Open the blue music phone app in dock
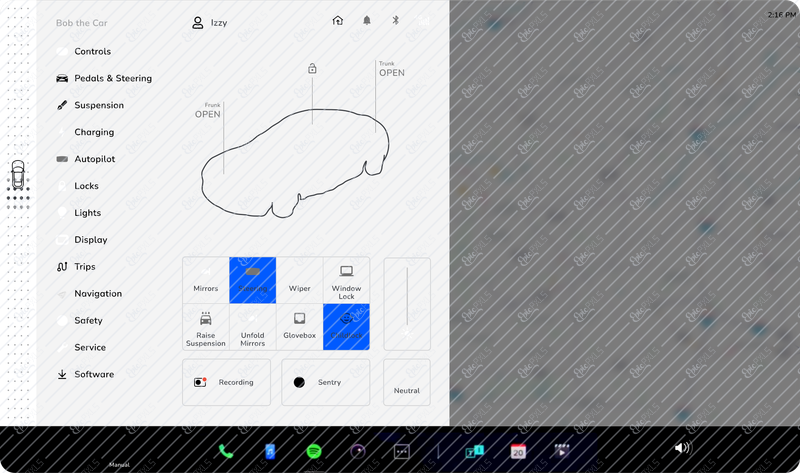Viewport: 800px width, 473px height. click(270, 451)
